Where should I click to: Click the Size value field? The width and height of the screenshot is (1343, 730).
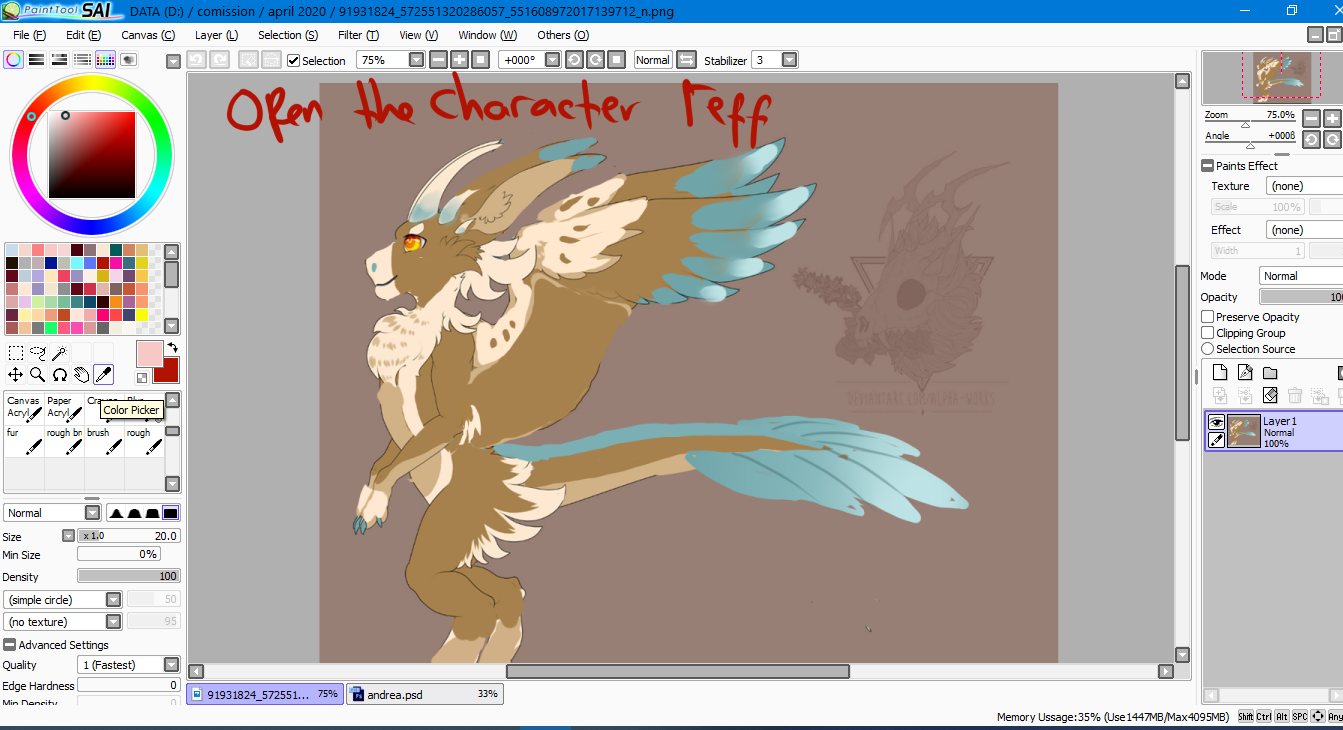(128, 536)
